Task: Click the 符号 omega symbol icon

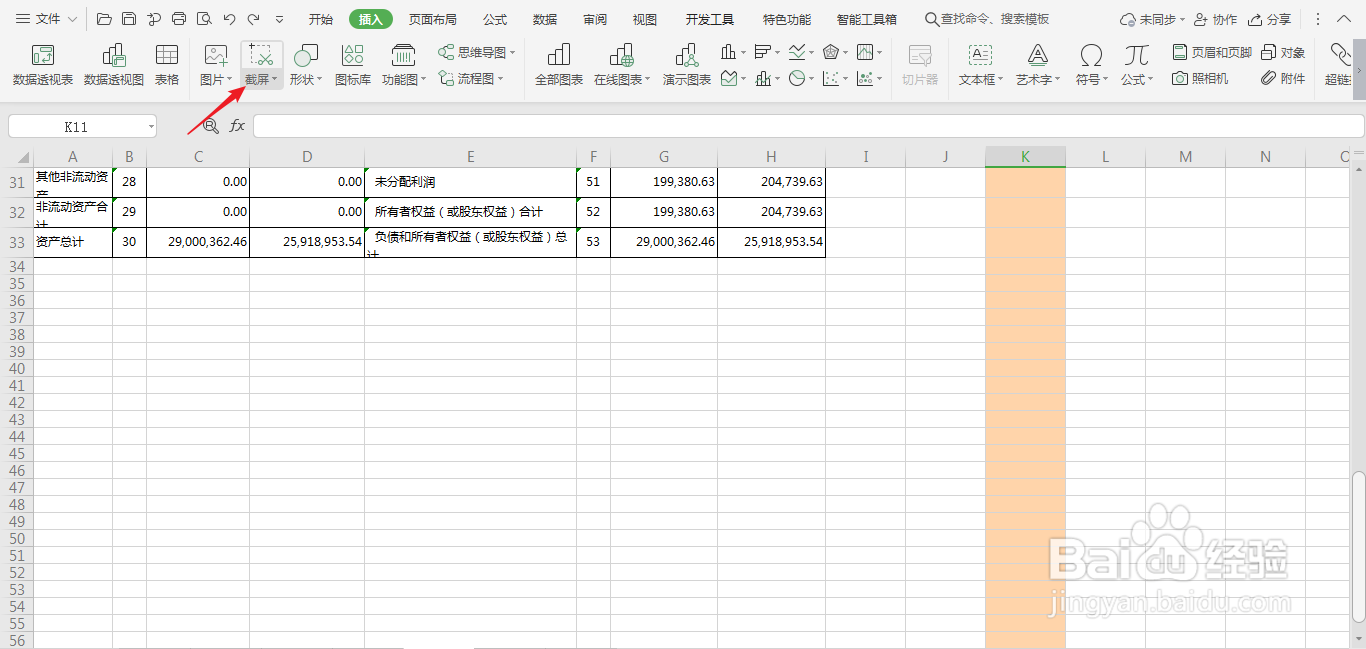Action: coord(1092,56)
